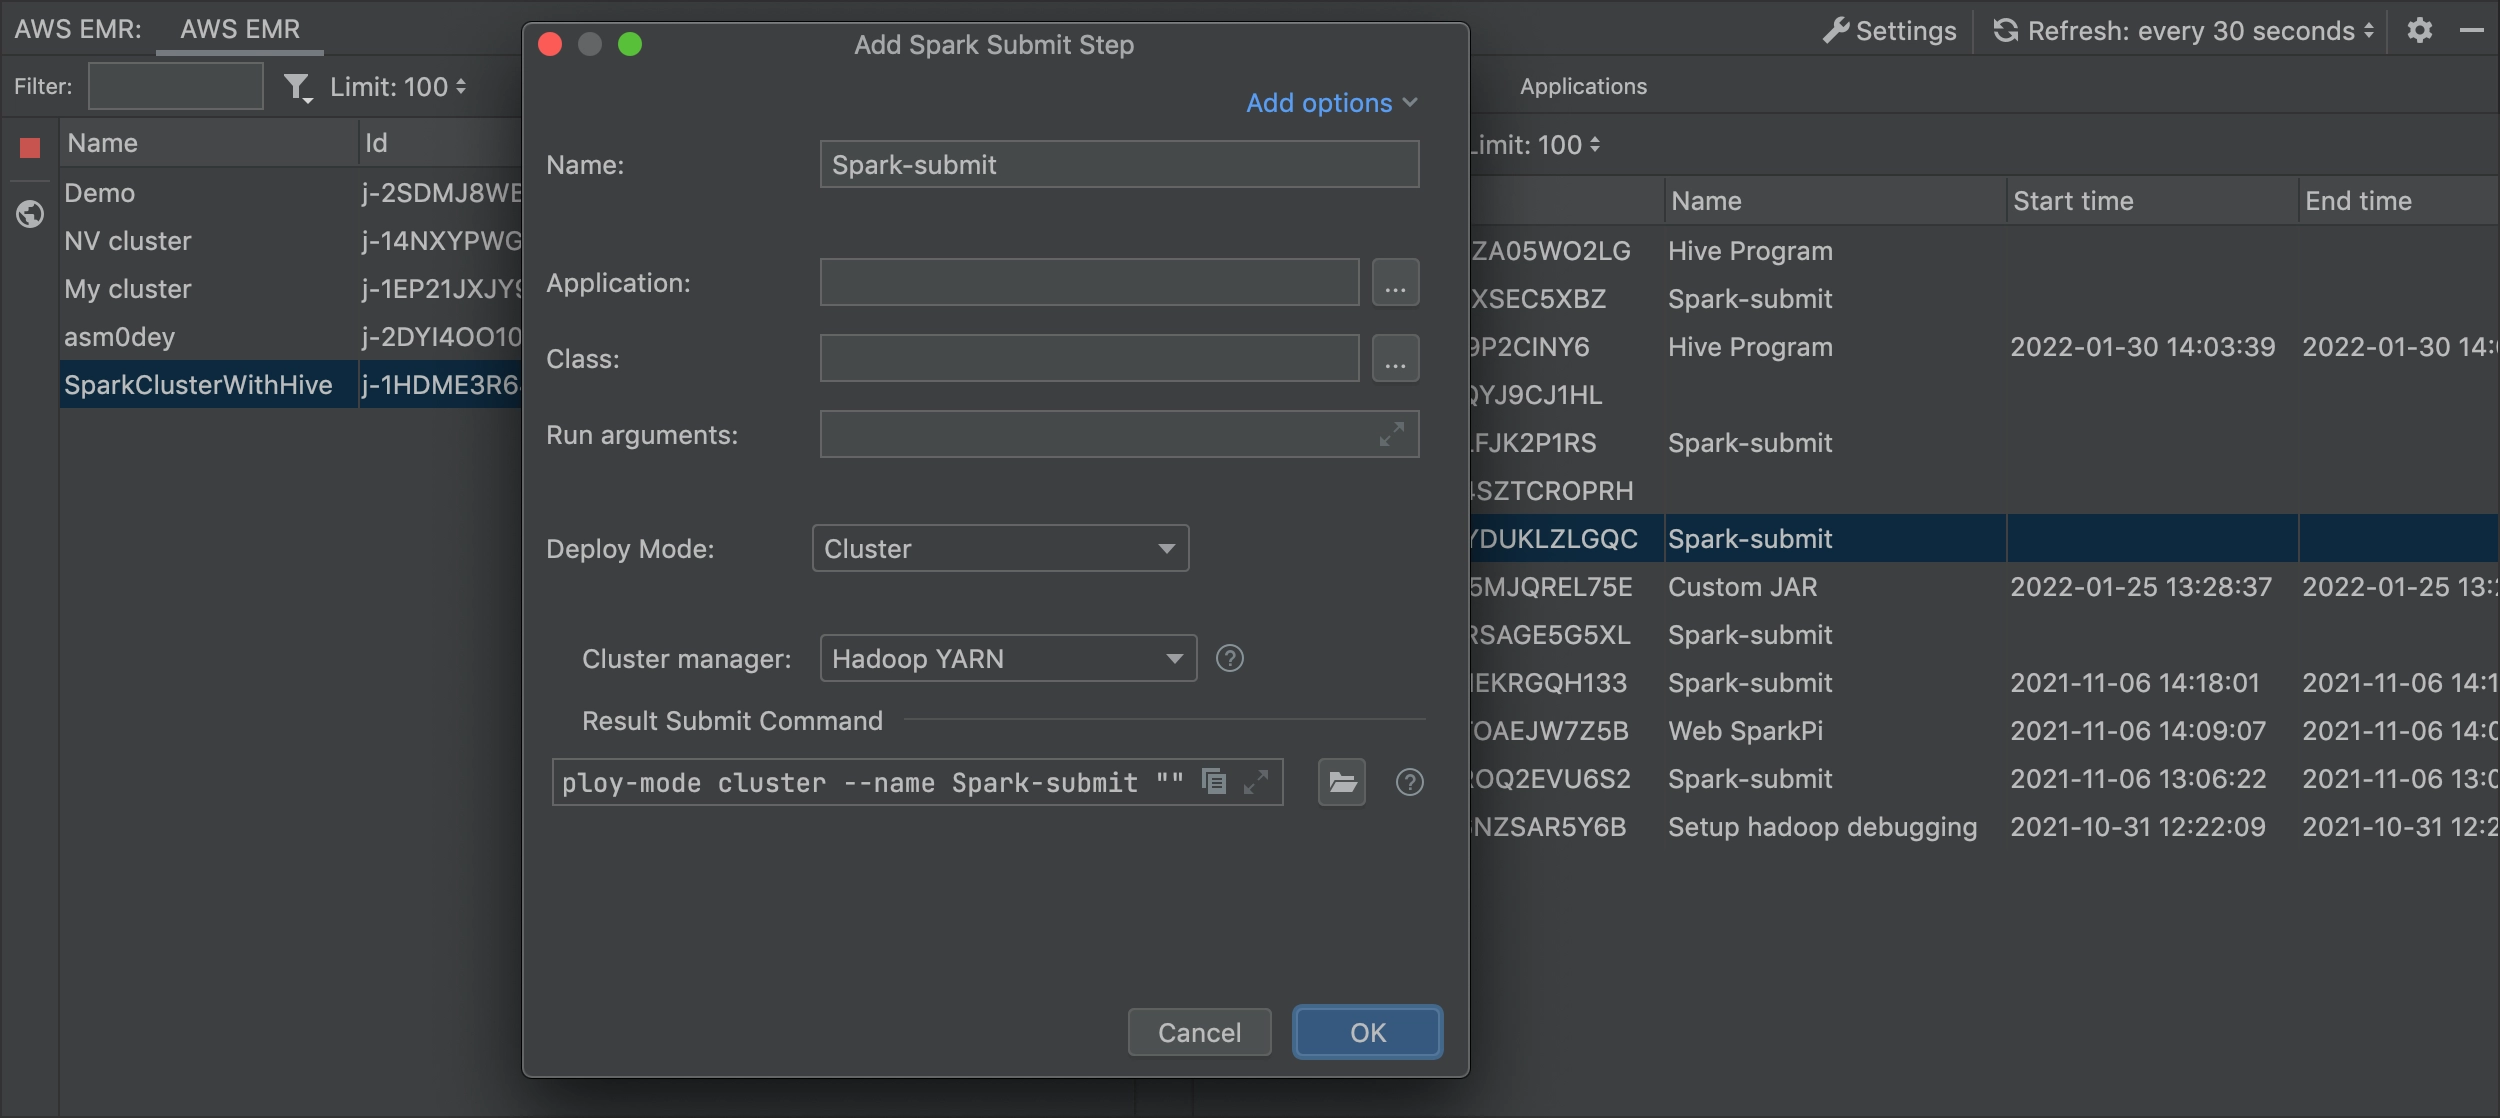Click the Class input field
Image resolution: width=2500 pixels, height=1118 pixels.
1089,358
